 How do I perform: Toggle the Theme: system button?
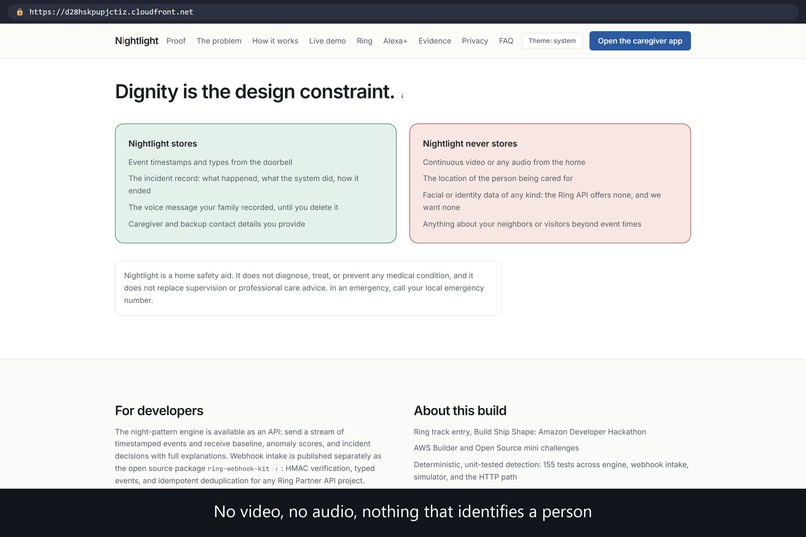click(x=552, y=41)
